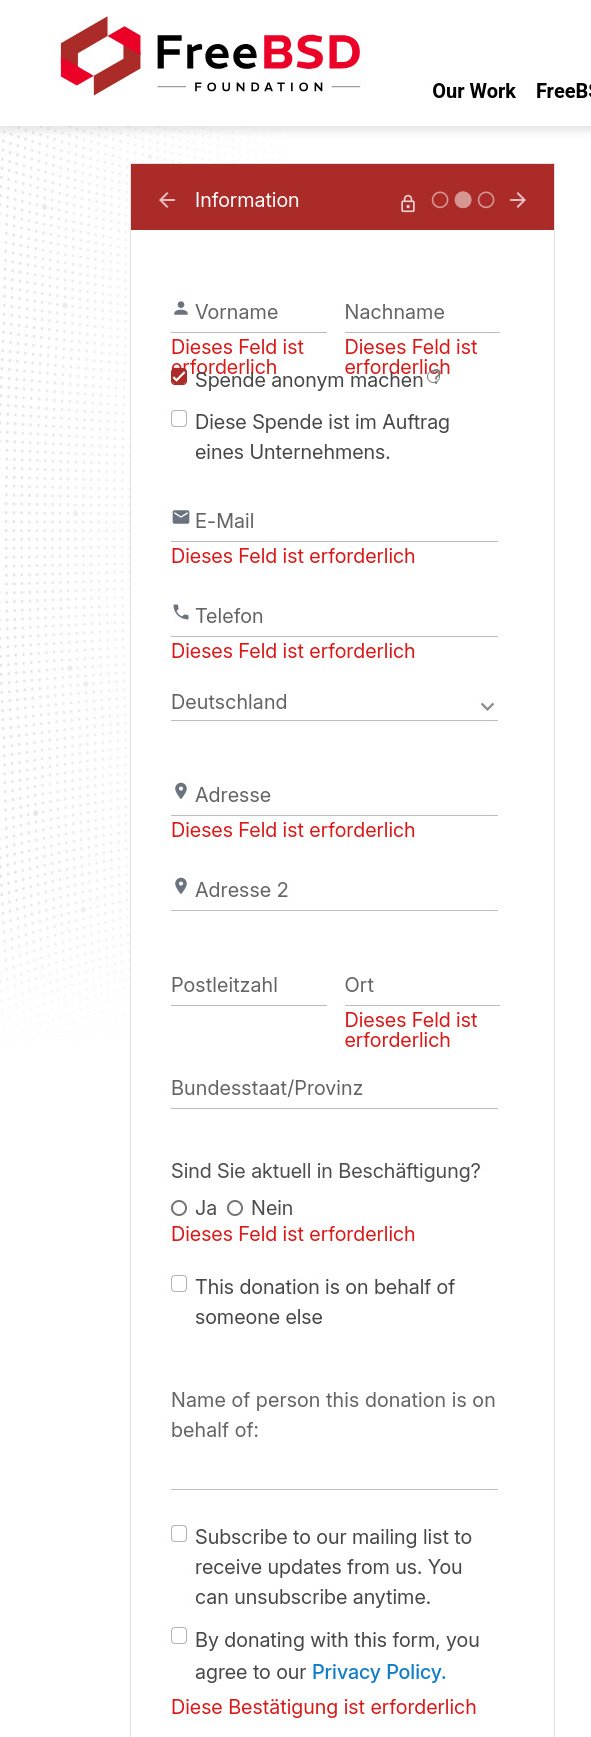Viewport: 591px width, 1737px height.
Task: Open the Privacy Policy link
Action: (x=377, y=1671)
